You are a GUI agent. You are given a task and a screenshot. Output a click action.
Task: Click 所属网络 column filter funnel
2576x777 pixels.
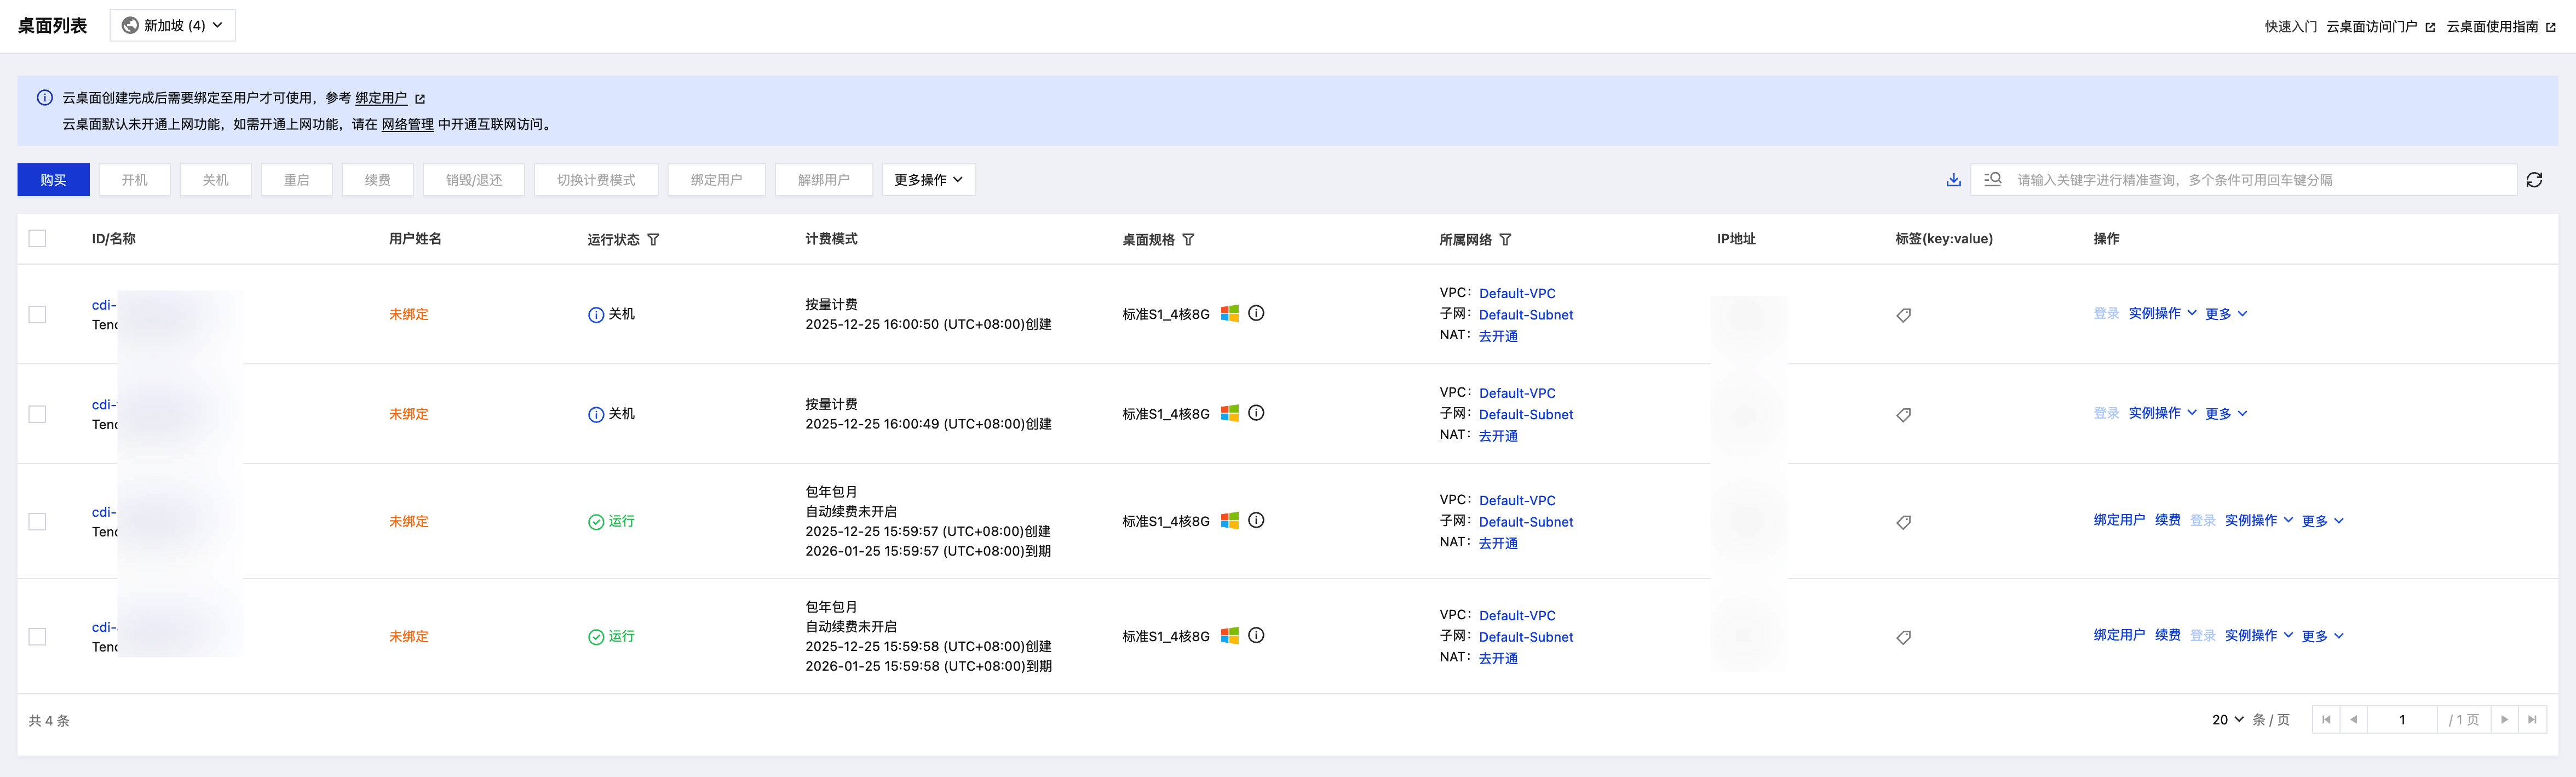[x=1505, y=240]
